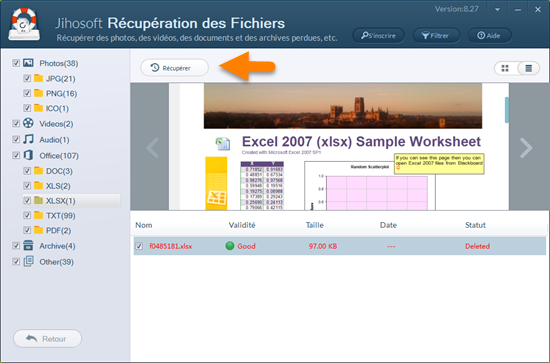This screenshot has height=363, width=550.
Task: Sort by the Statut column header
Action: [475, 225]
